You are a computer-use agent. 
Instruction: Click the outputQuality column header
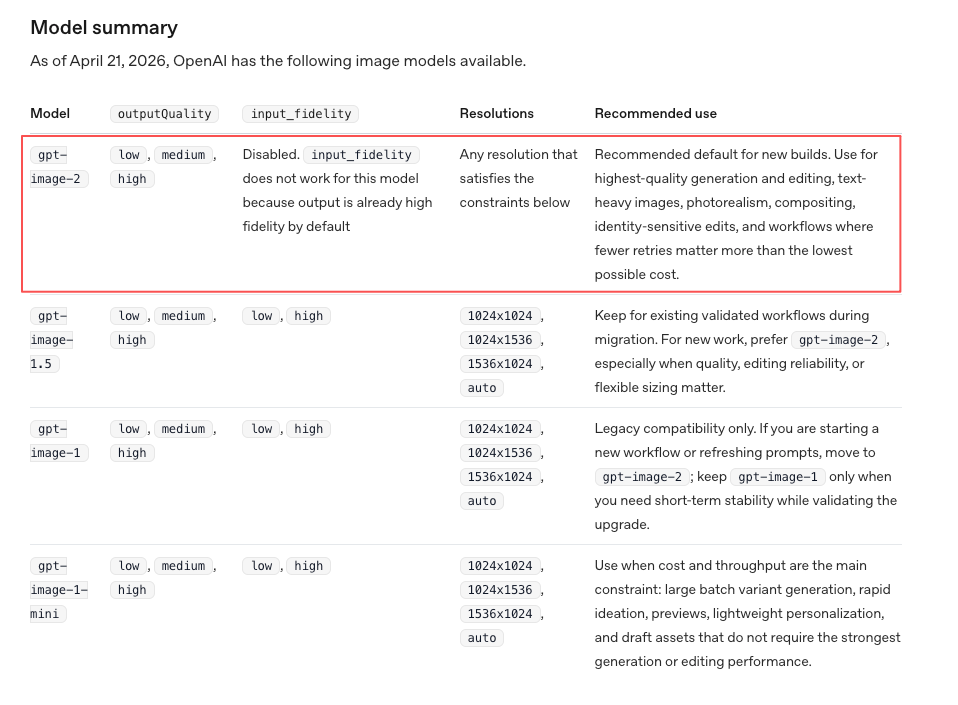[x=164, y=114]
